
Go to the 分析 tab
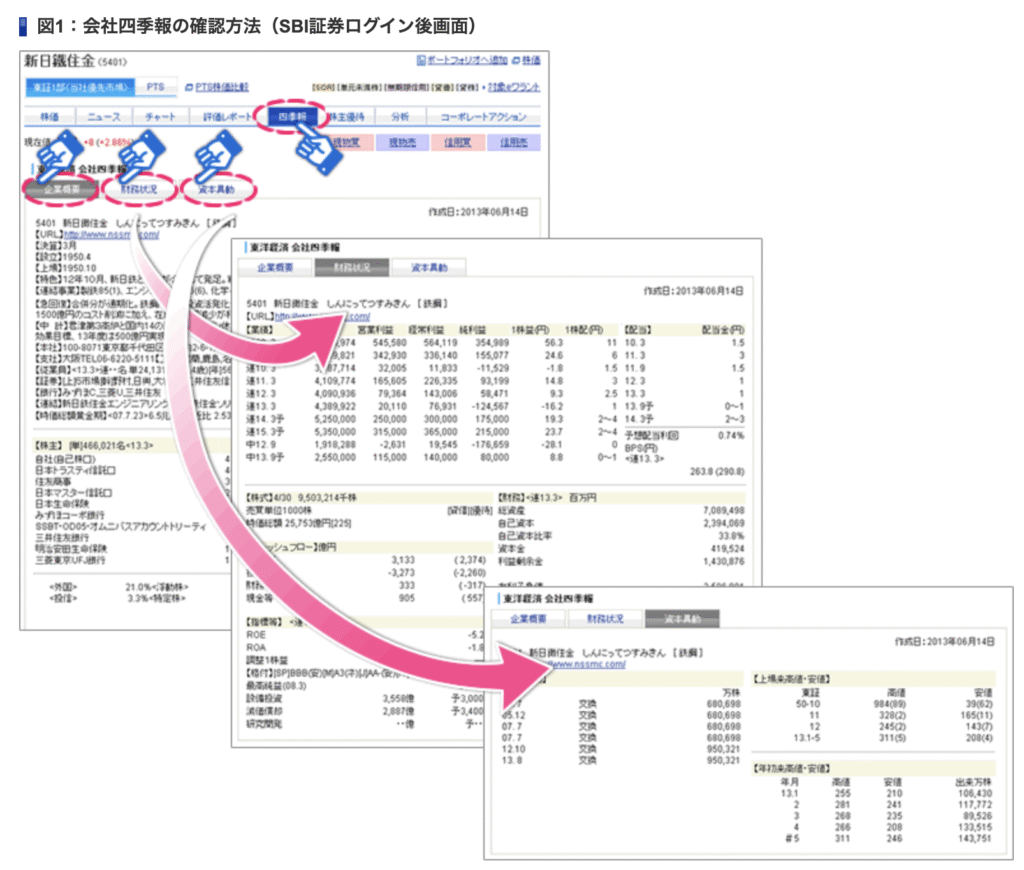tap(400, 117)
